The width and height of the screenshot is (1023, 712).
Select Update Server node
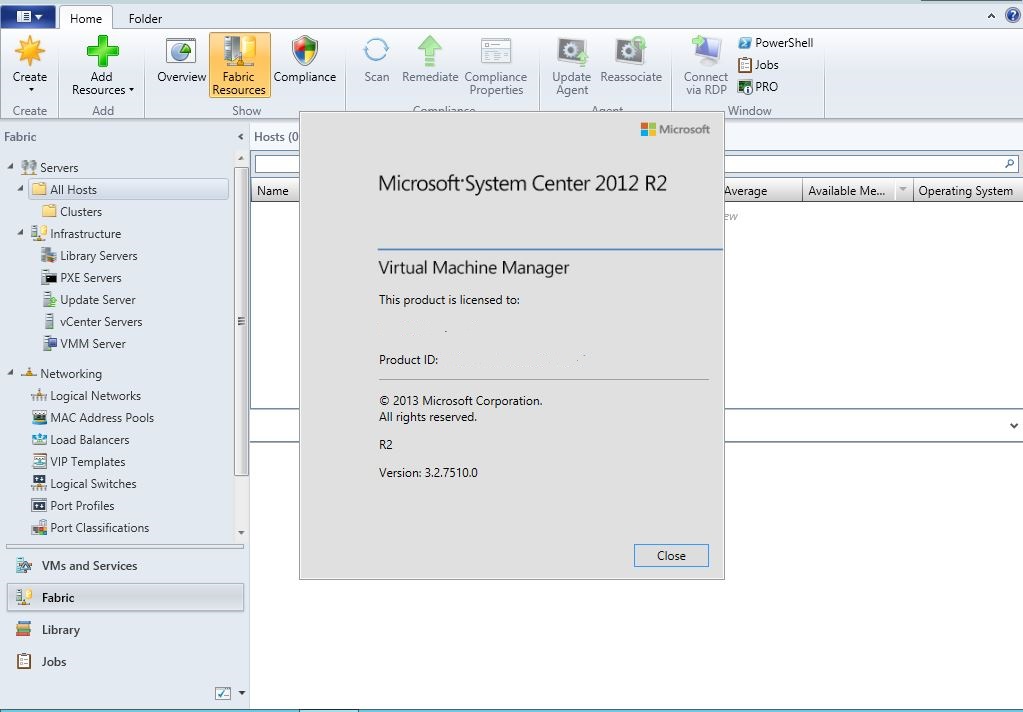(89, 300)
